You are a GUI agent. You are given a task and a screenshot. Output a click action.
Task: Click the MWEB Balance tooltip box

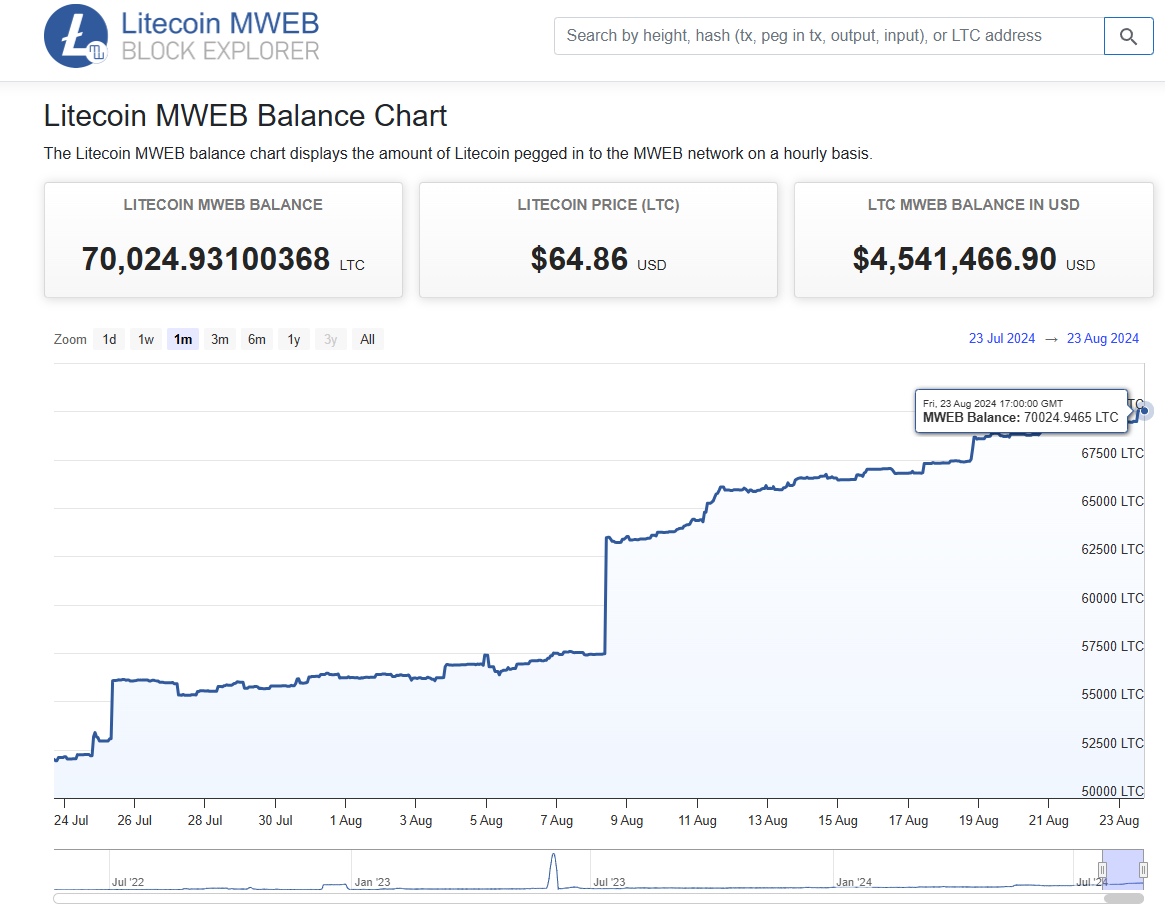click(1021, 411)
